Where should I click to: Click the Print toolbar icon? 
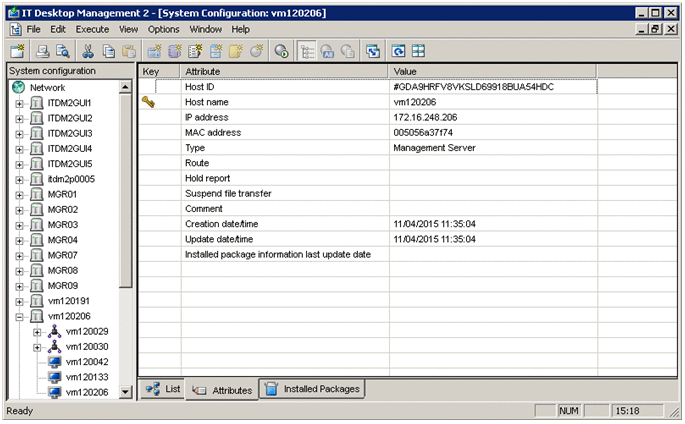coord(43,50)
